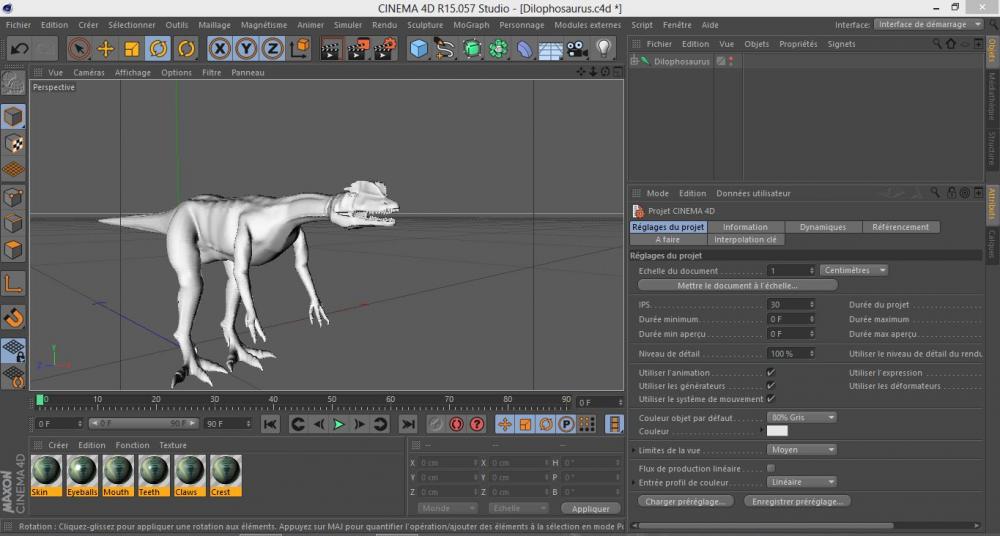1000x536 pixels.
Task: Open the MoGraph menu
Action: 471,25
